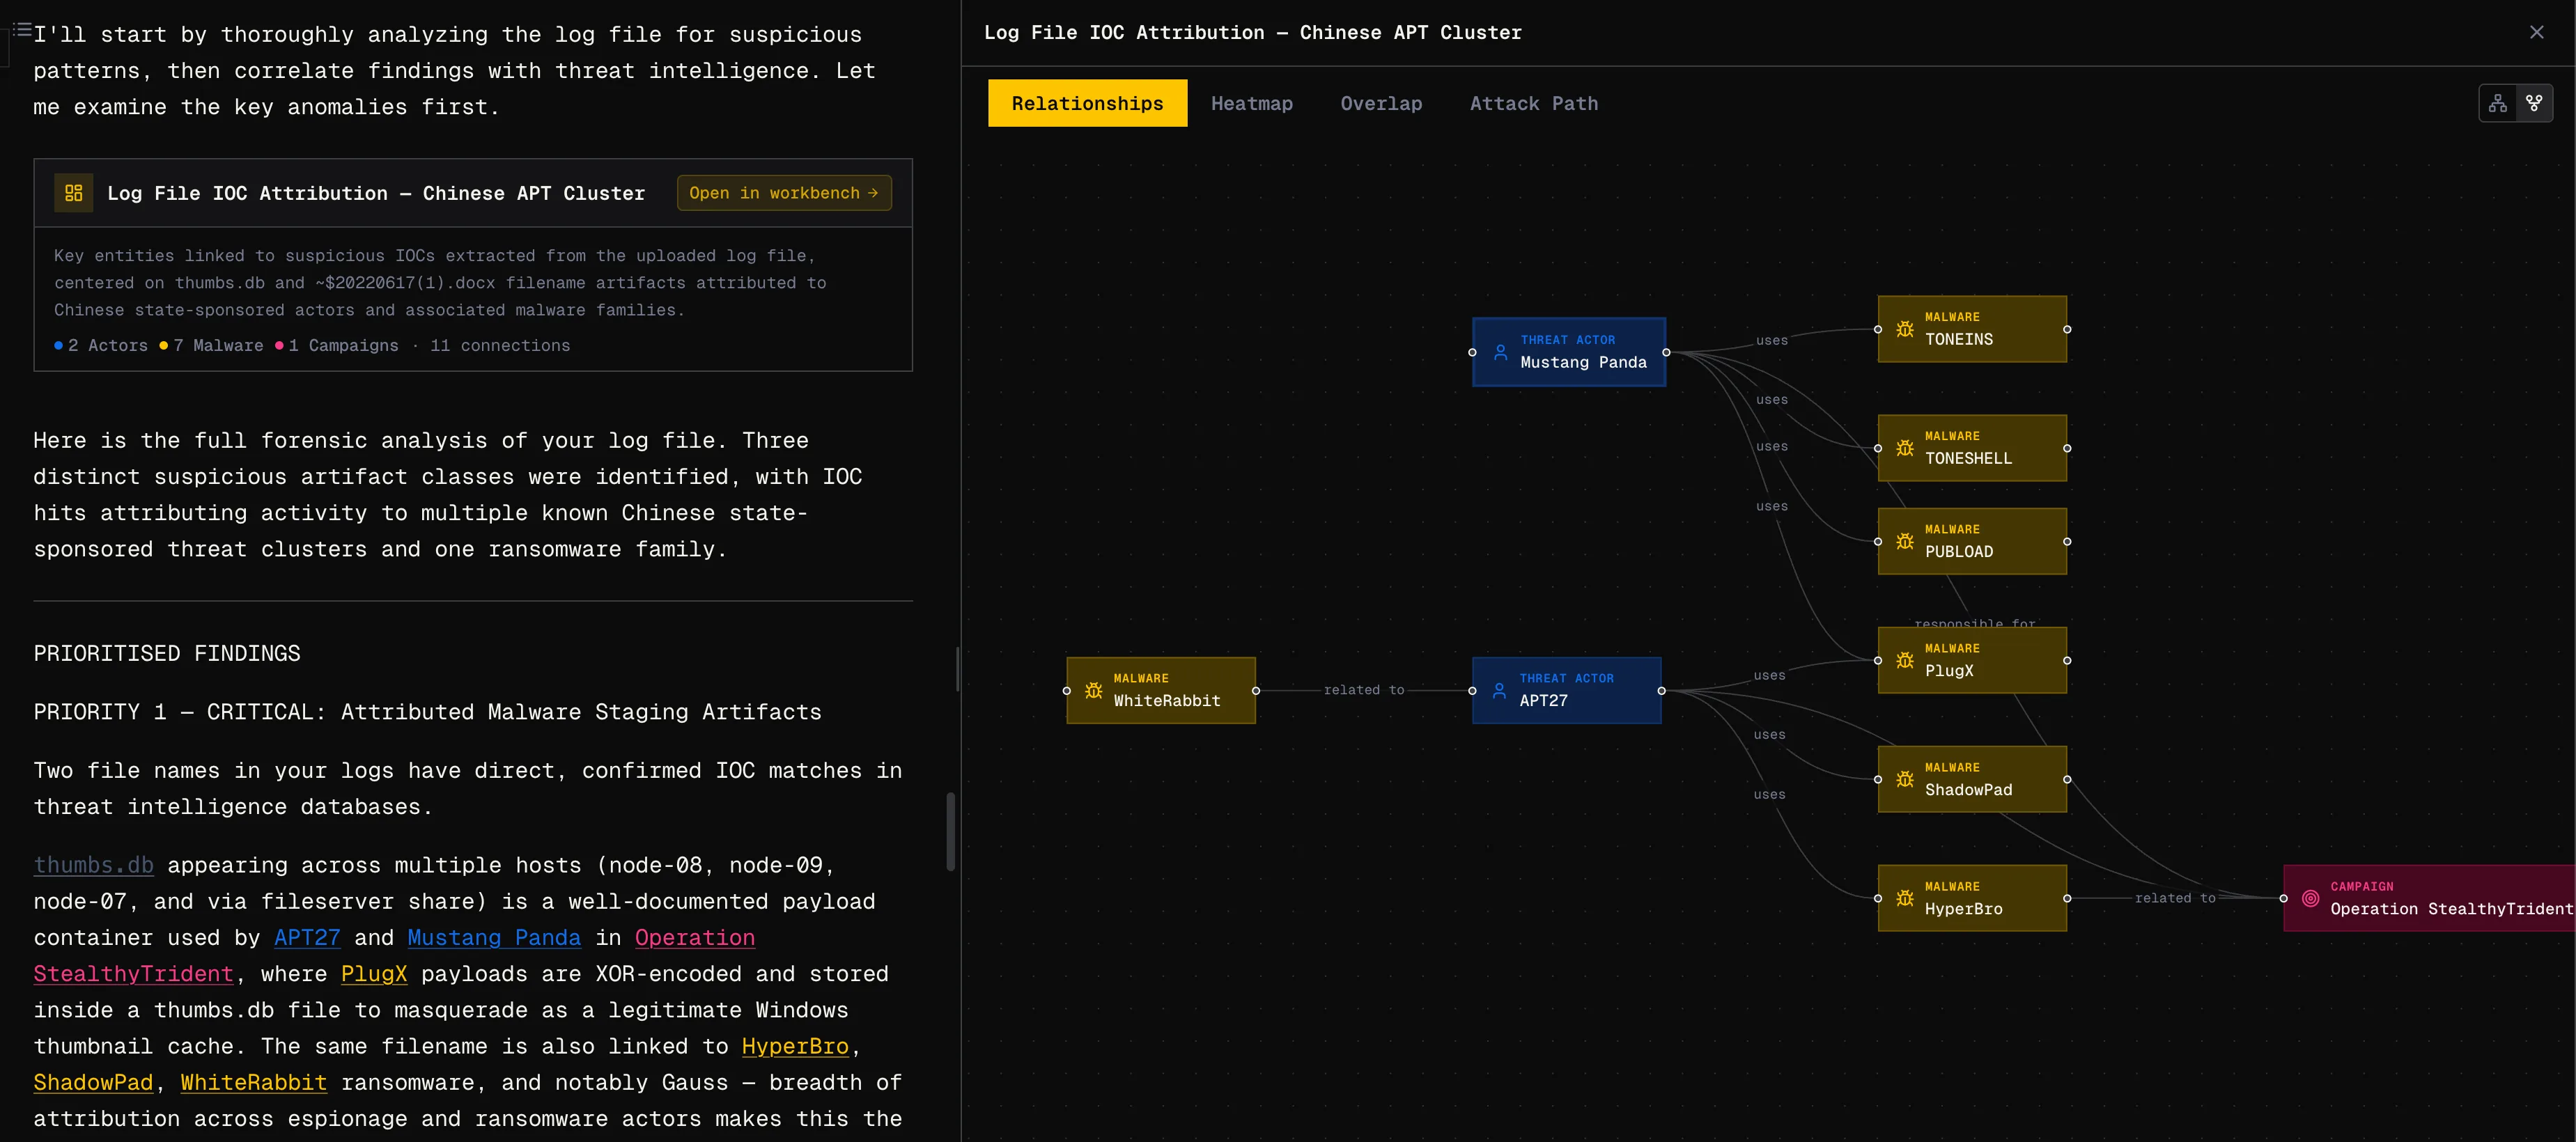The width and height of the screenshot is (2576, 1142).
Task: Open the conversation outline icon top-left
Action: click(x=21, y=29)
